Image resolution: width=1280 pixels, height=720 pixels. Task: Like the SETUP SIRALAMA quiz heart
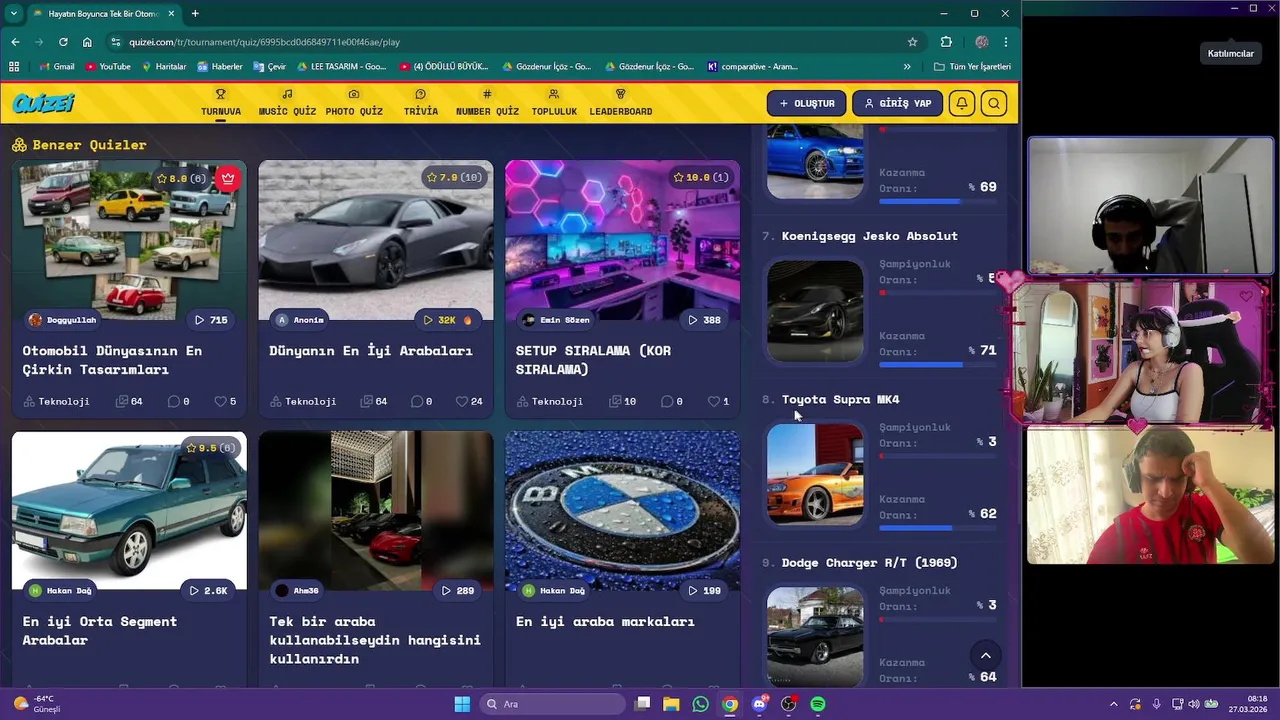tap(718, 401)
